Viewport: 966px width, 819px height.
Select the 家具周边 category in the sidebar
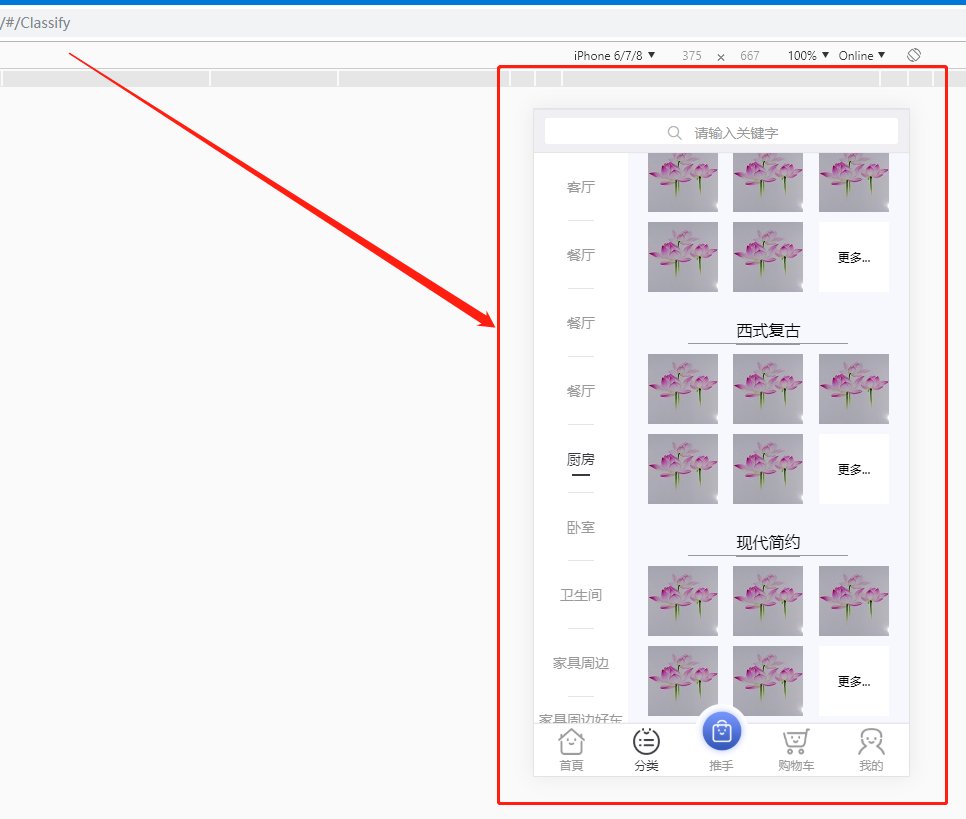click(x=581, y=663)
